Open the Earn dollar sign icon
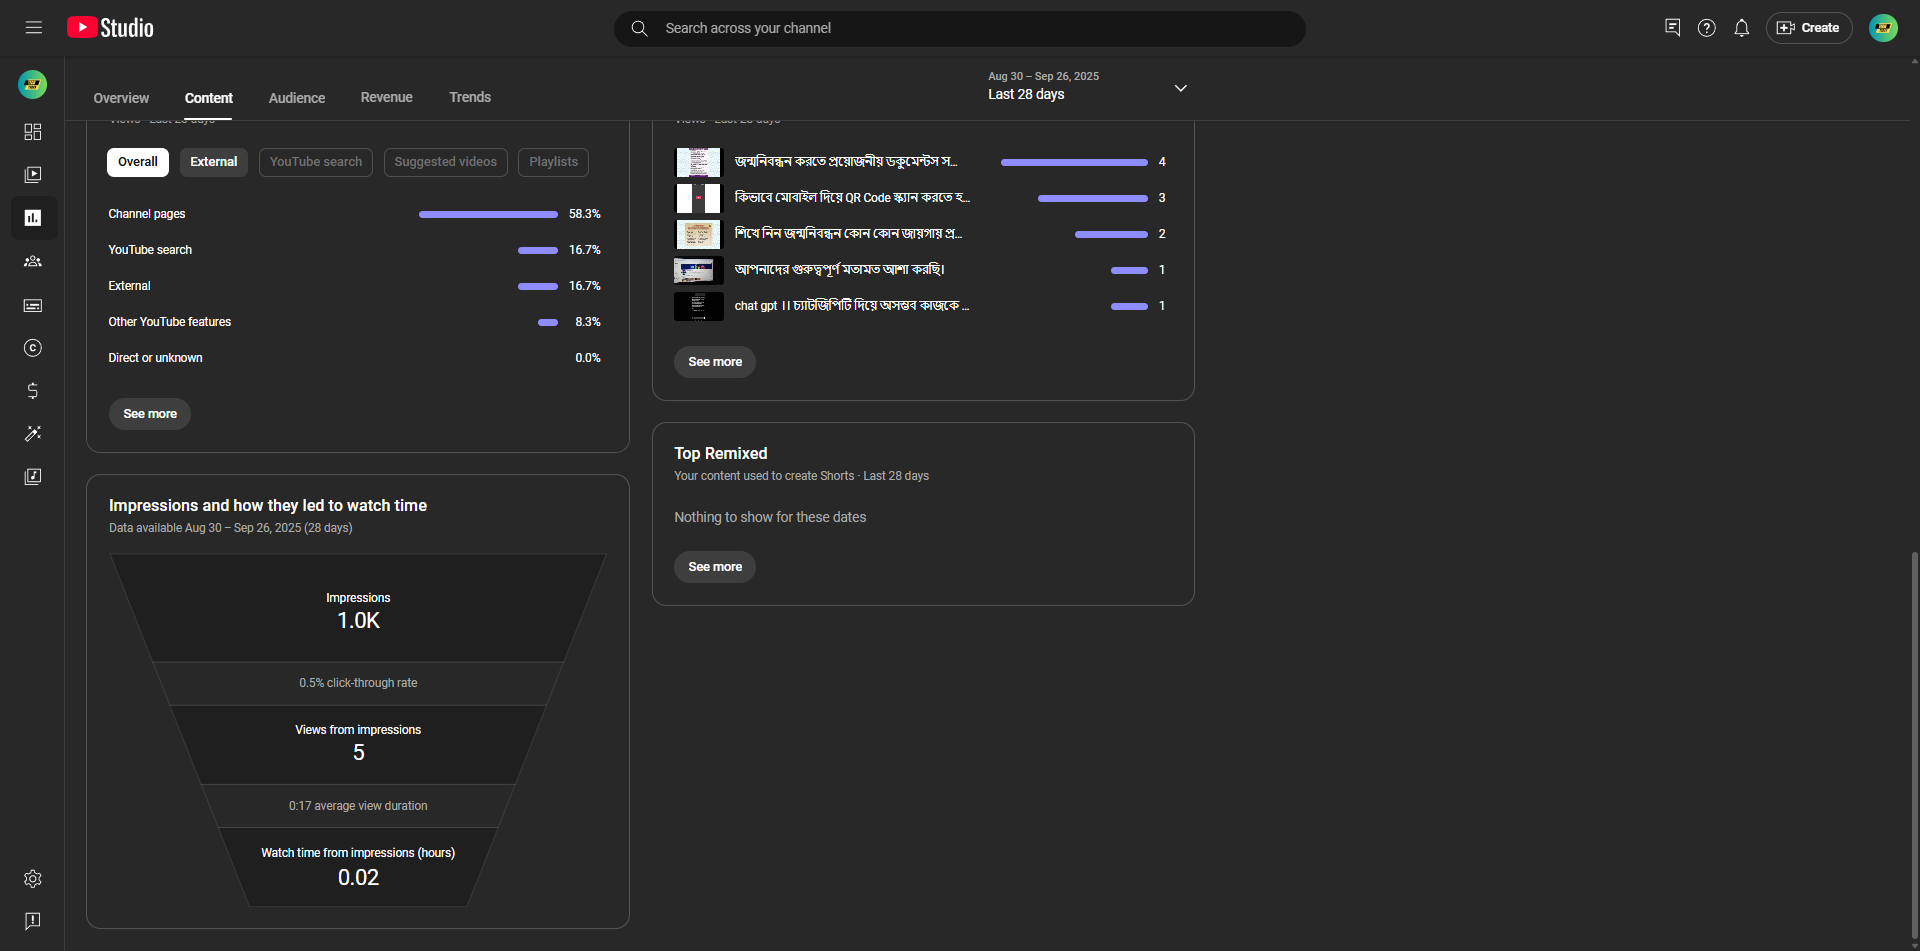This screenshot has height=951, width=1920. [33, 391]
